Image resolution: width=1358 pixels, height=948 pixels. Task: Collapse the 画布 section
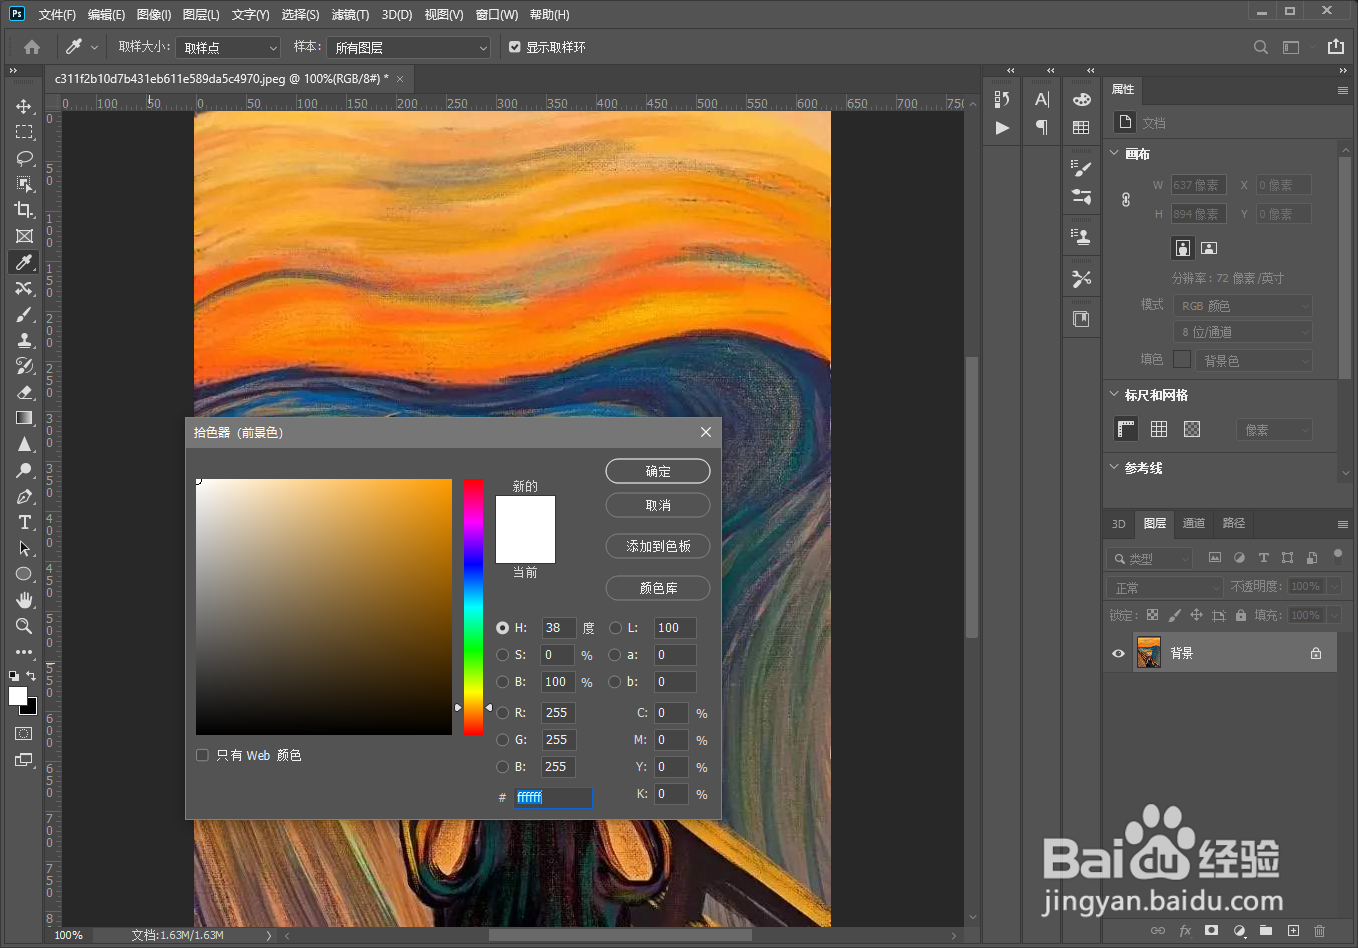pyautogui.click(x=1115, y=153)
